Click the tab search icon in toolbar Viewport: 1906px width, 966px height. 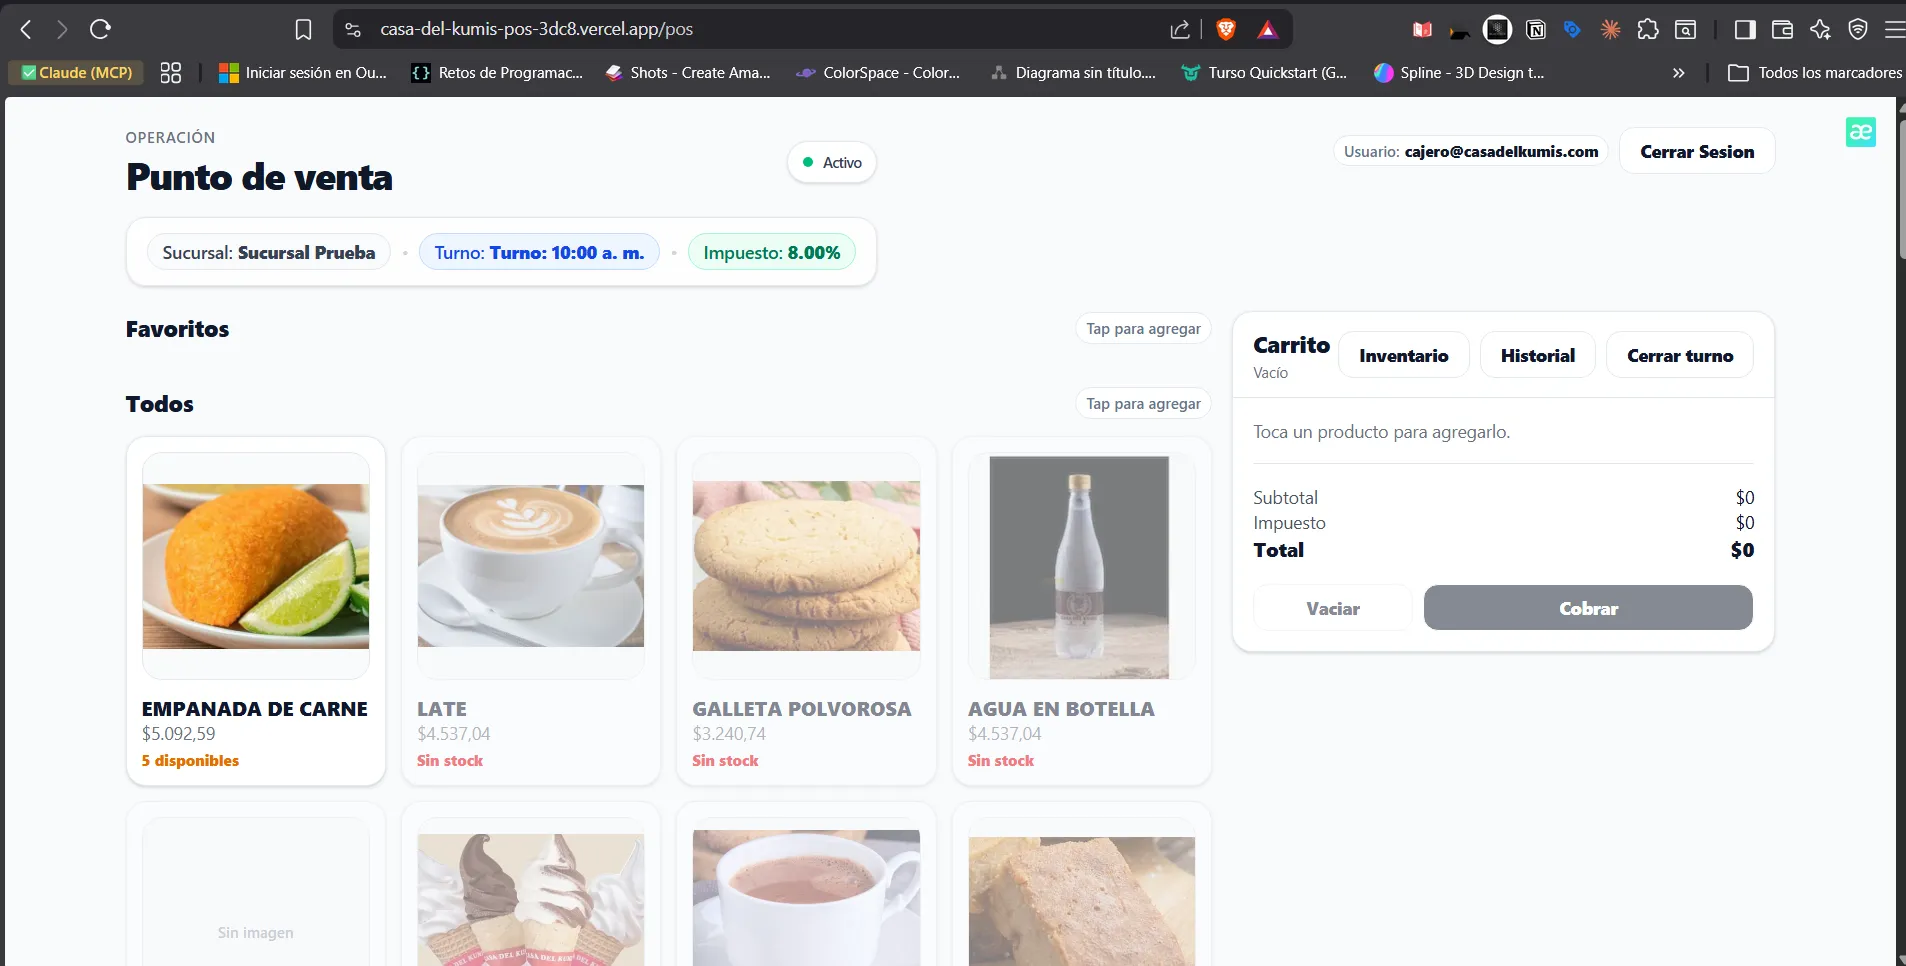coord(1686,30)
